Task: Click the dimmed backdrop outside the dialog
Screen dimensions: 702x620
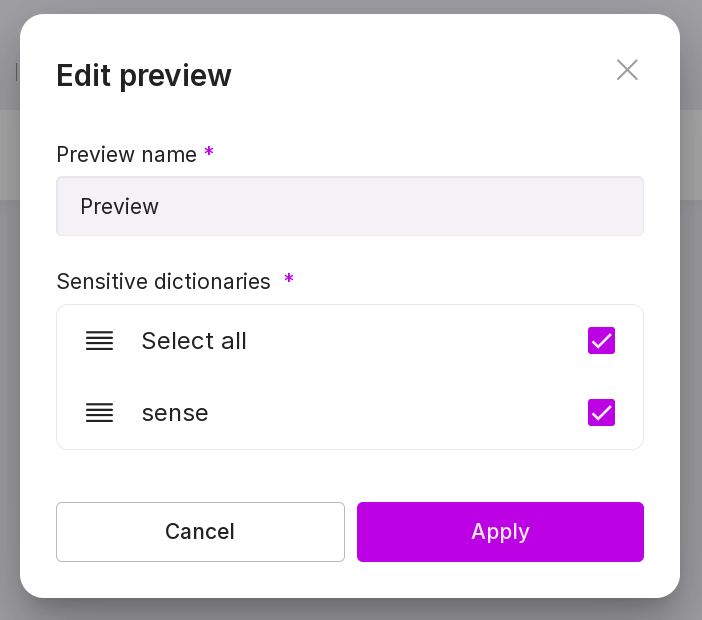Action: coord(691,300)
